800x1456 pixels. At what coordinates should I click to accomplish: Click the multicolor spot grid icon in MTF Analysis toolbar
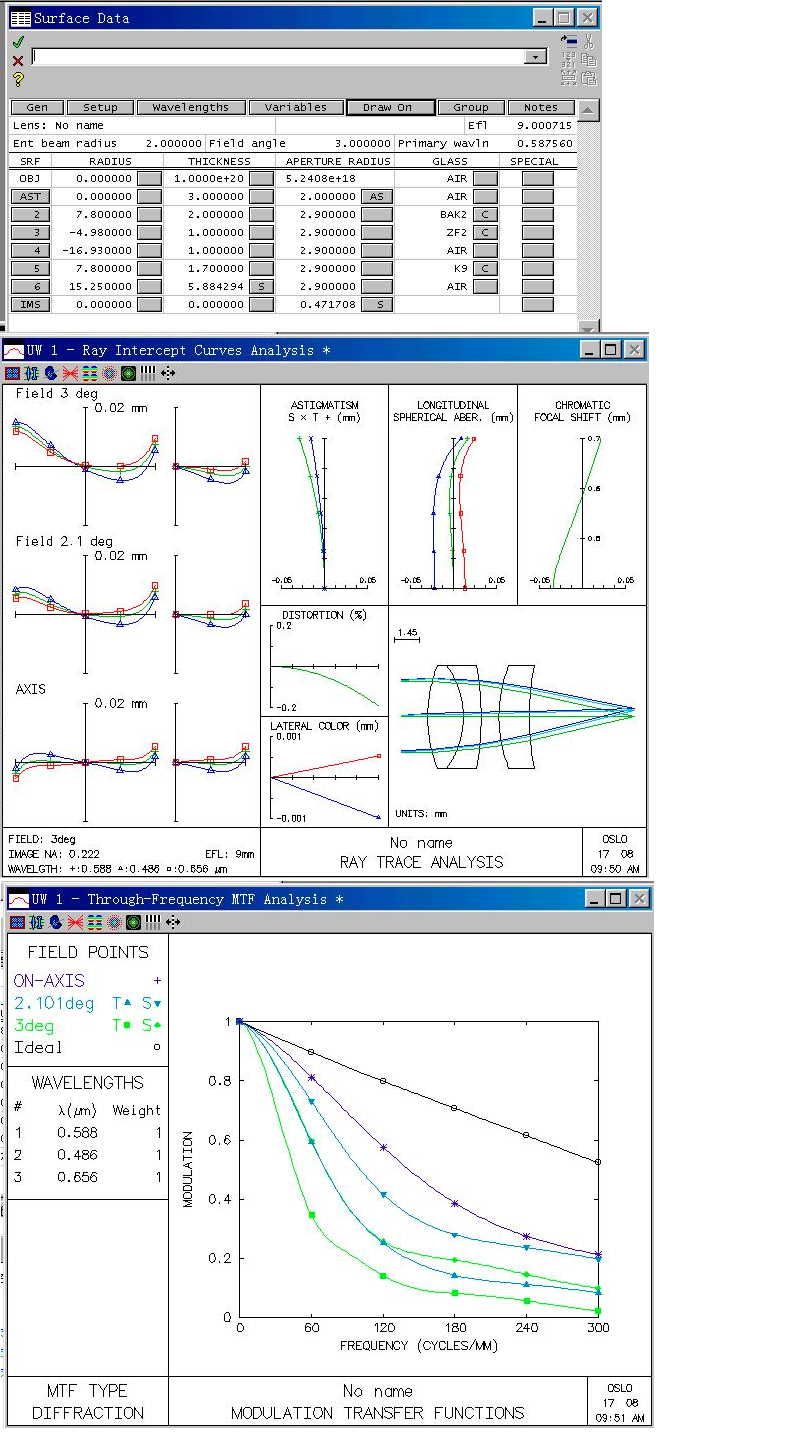[94, 922]
